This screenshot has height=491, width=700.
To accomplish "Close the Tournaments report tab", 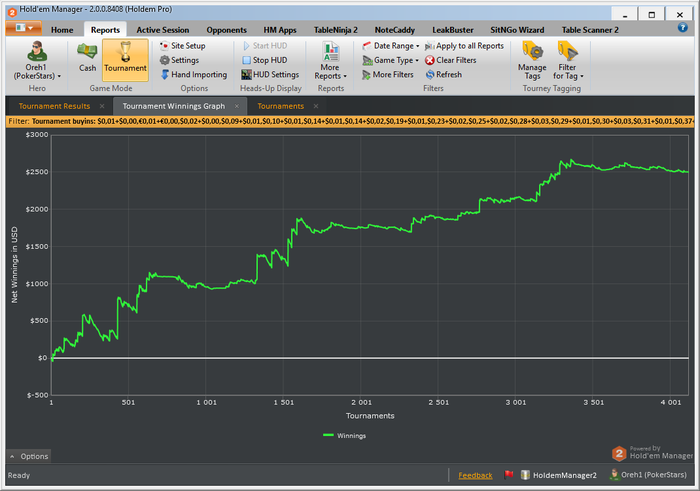I will [316, 106].
